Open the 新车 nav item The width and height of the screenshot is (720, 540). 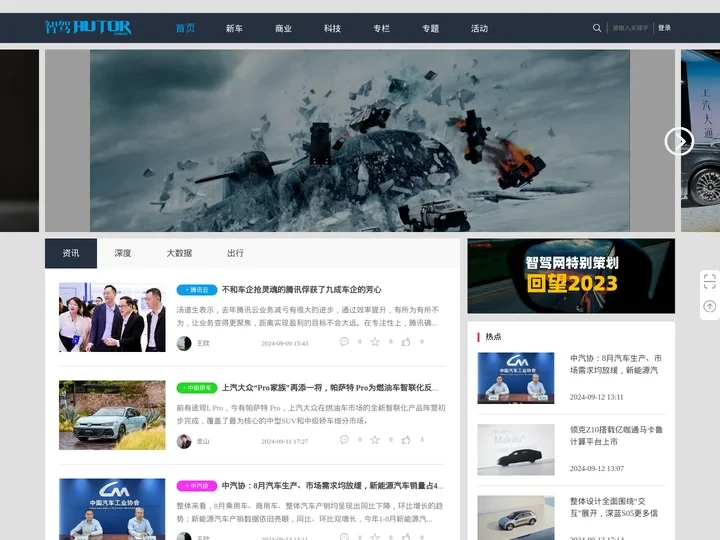(234, 28)
